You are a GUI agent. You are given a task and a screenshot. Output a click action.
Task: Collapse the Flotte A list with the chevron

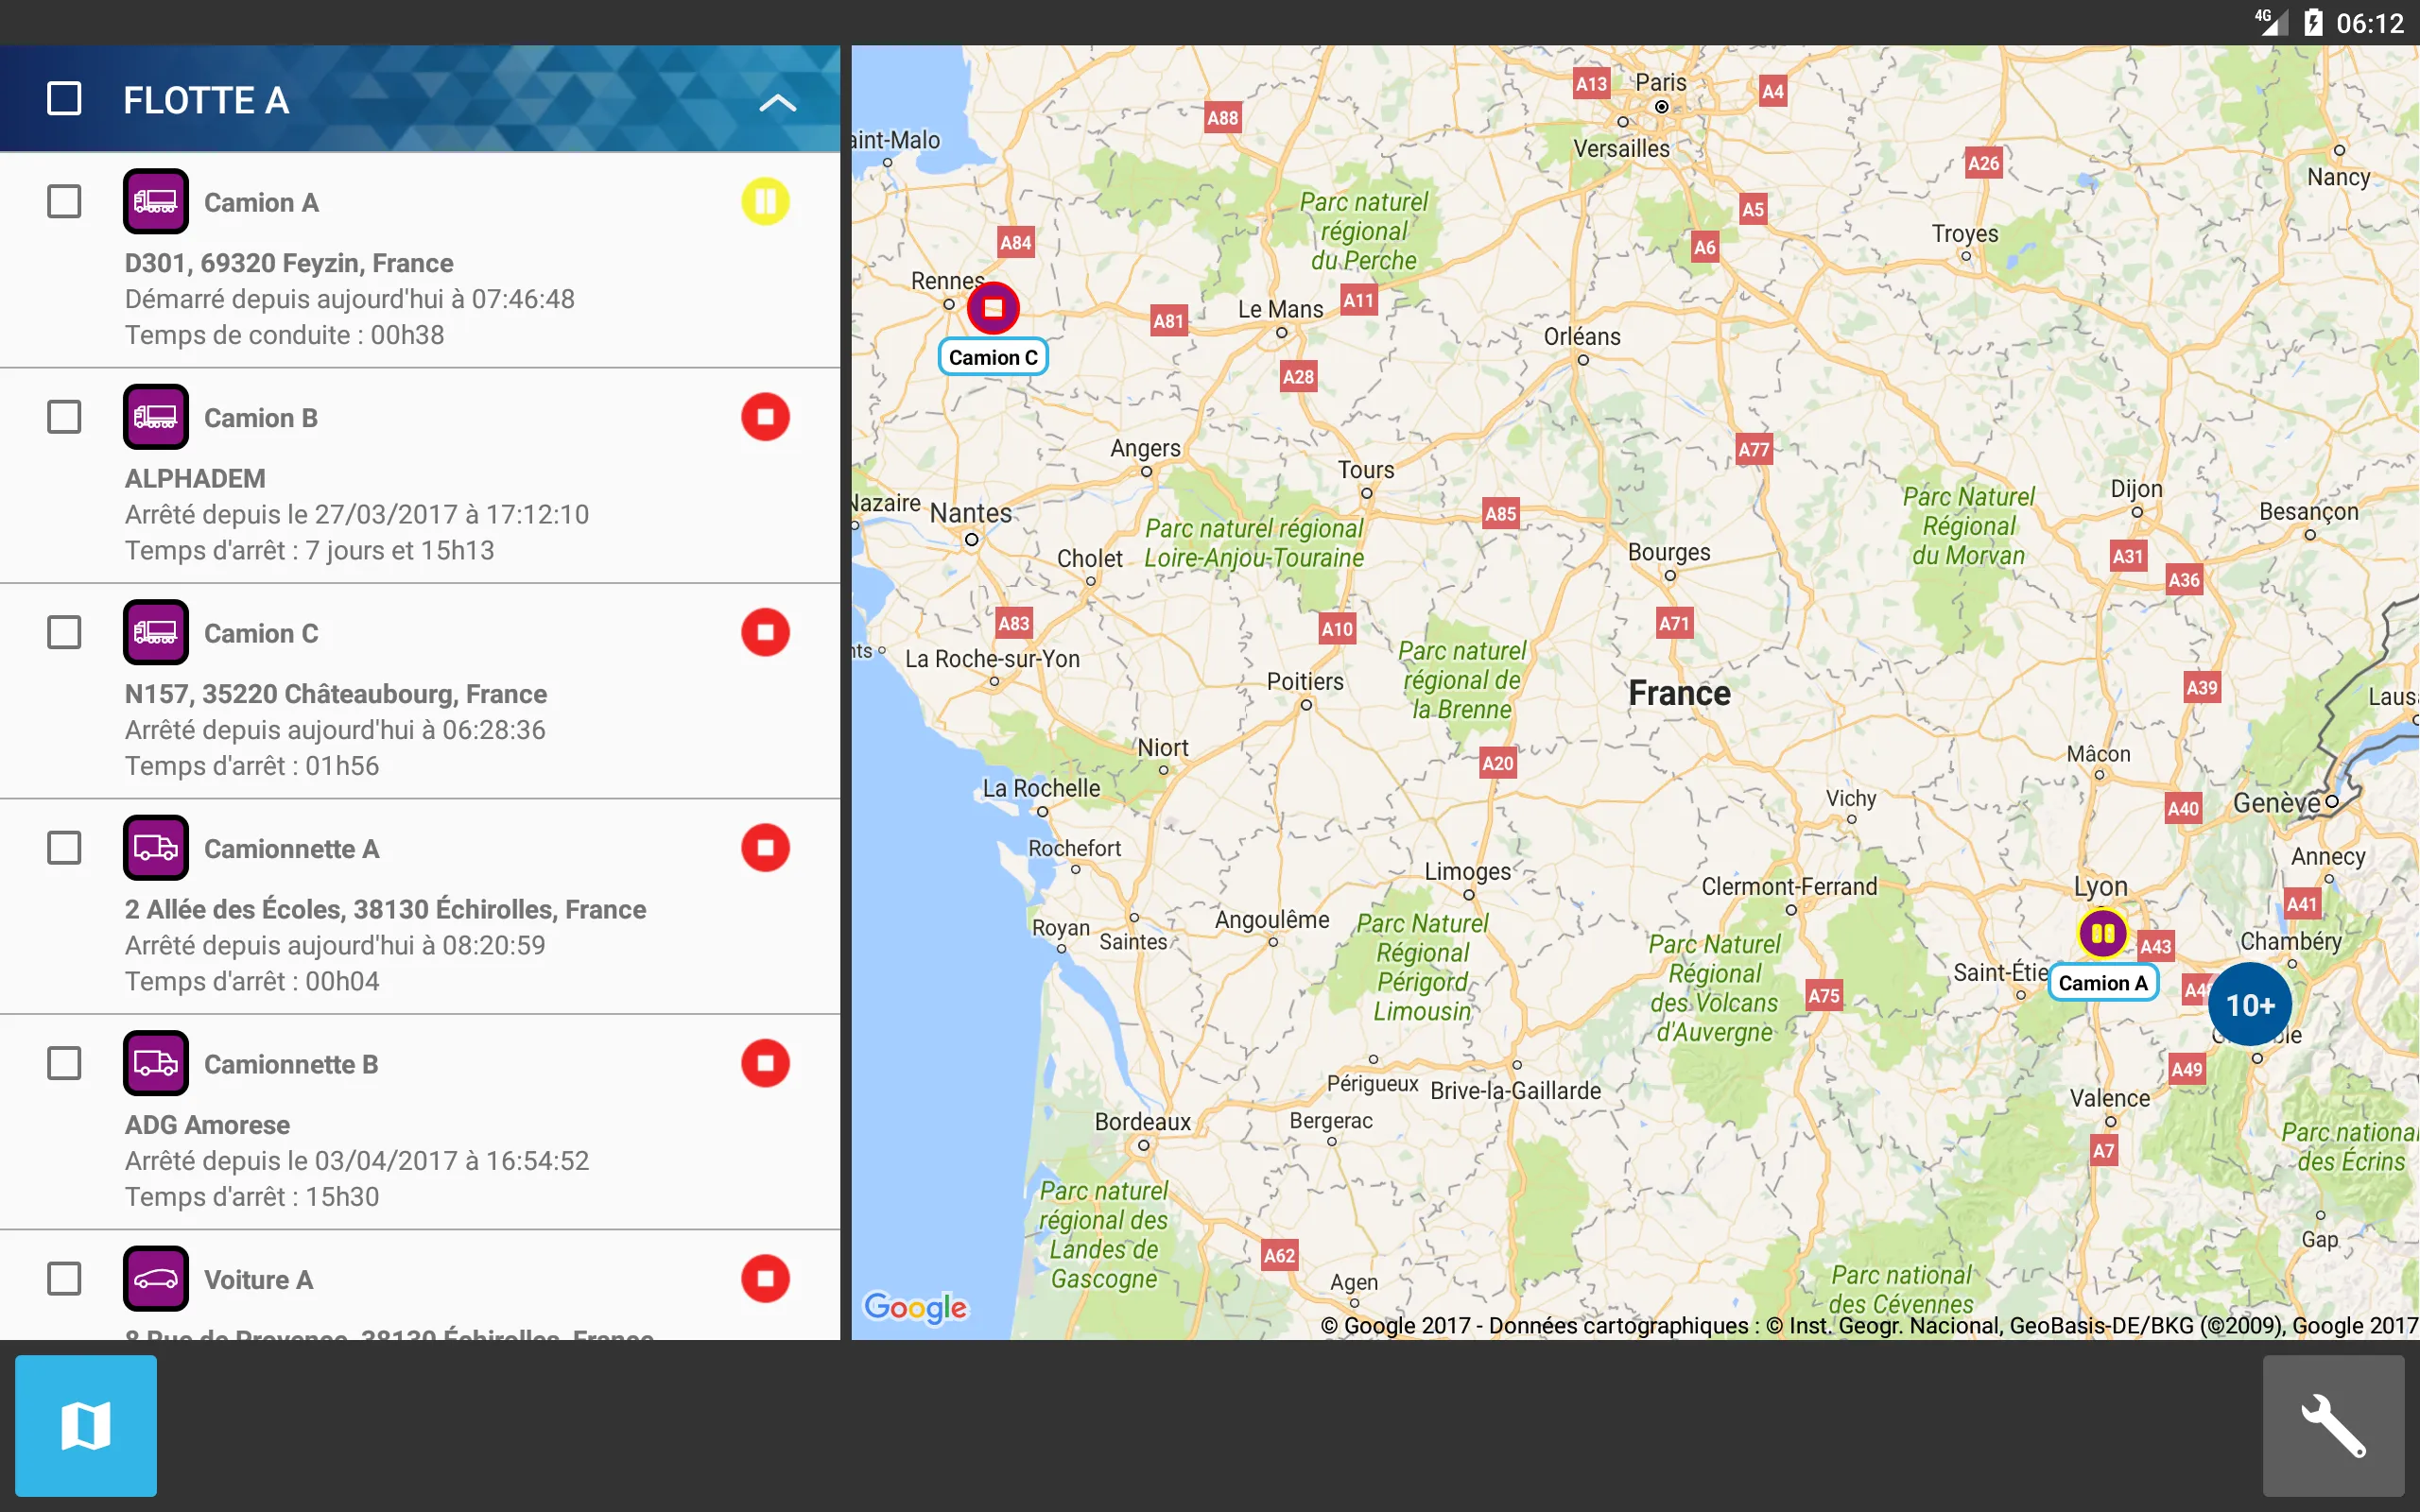coord(779,102)
